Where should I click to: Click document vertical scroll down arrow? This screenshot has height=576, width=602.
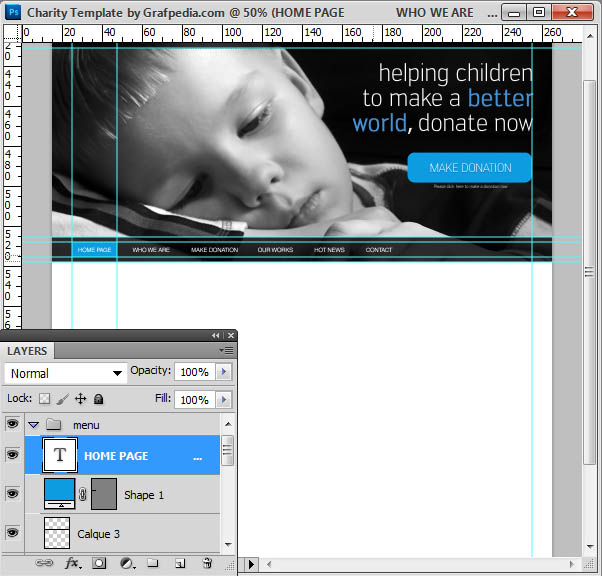[590, 547]
